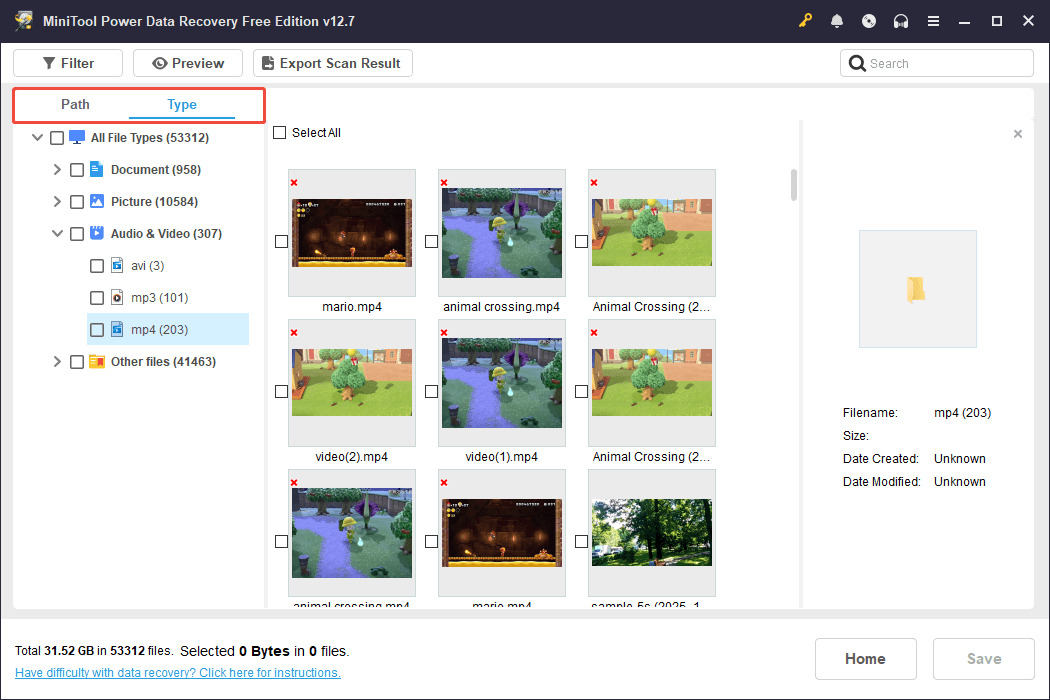The width and height of the screenshot is (1050, 700).
Task: Check the Select All checkbox
Action: [279, 132]
